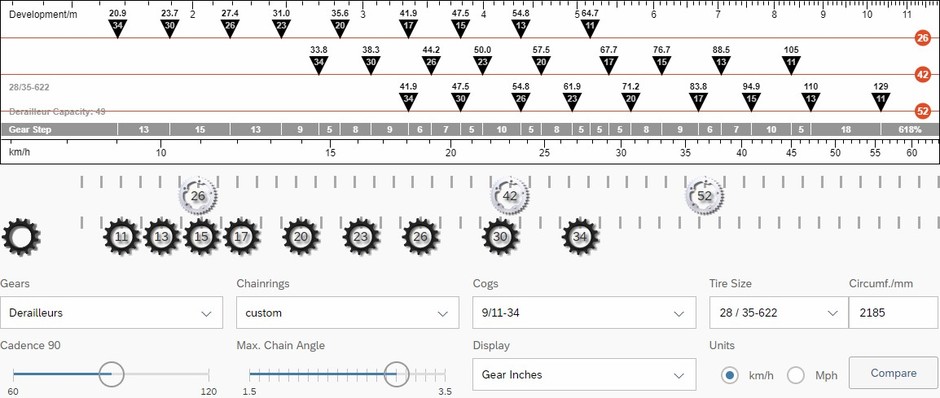
Task: Select the 42-tooth chainring icon
Action: (x=510, y=196)
